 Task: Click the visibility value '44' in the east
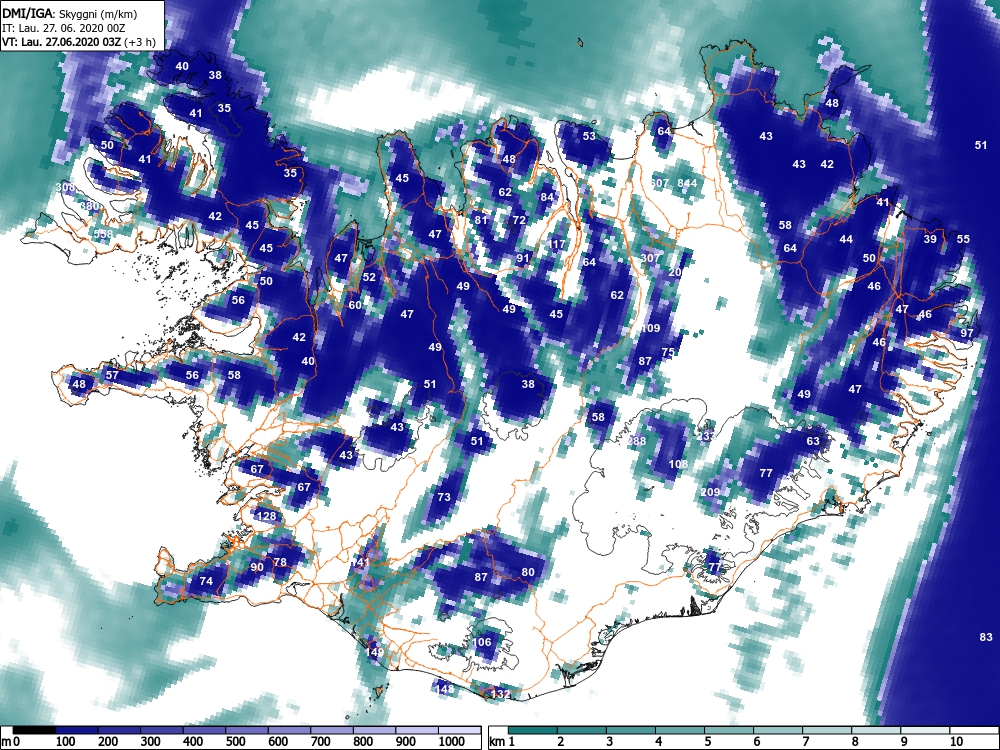tap(846, 240)
